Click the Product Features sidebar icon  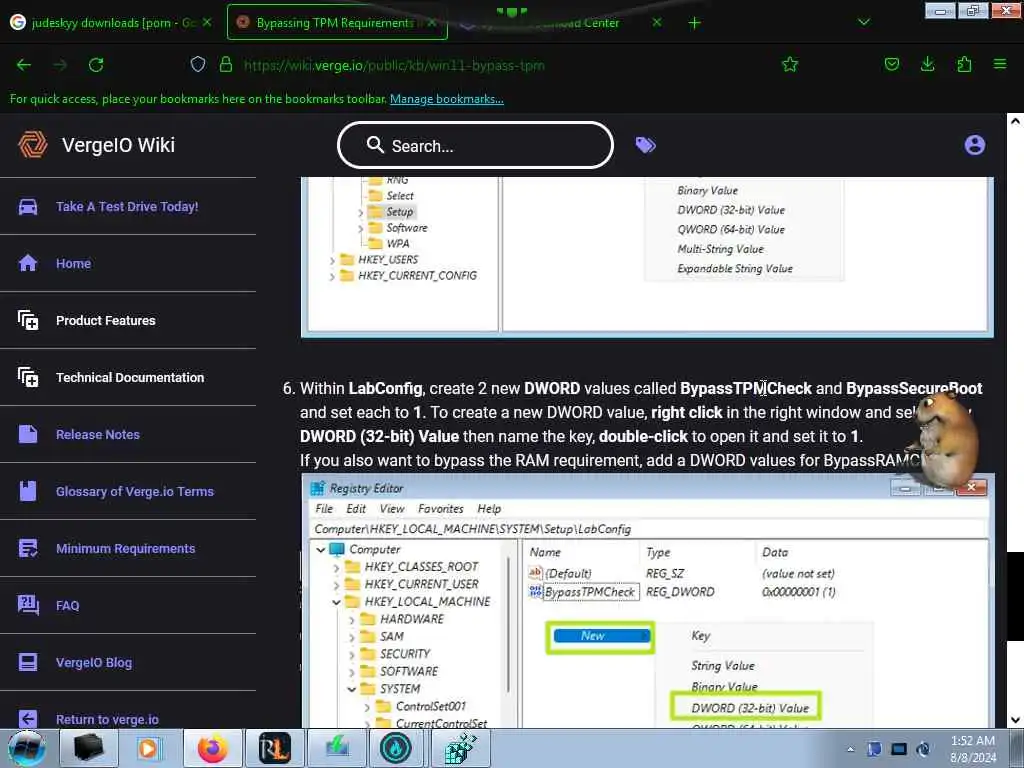pyautogui.click(x=28, y=320)
